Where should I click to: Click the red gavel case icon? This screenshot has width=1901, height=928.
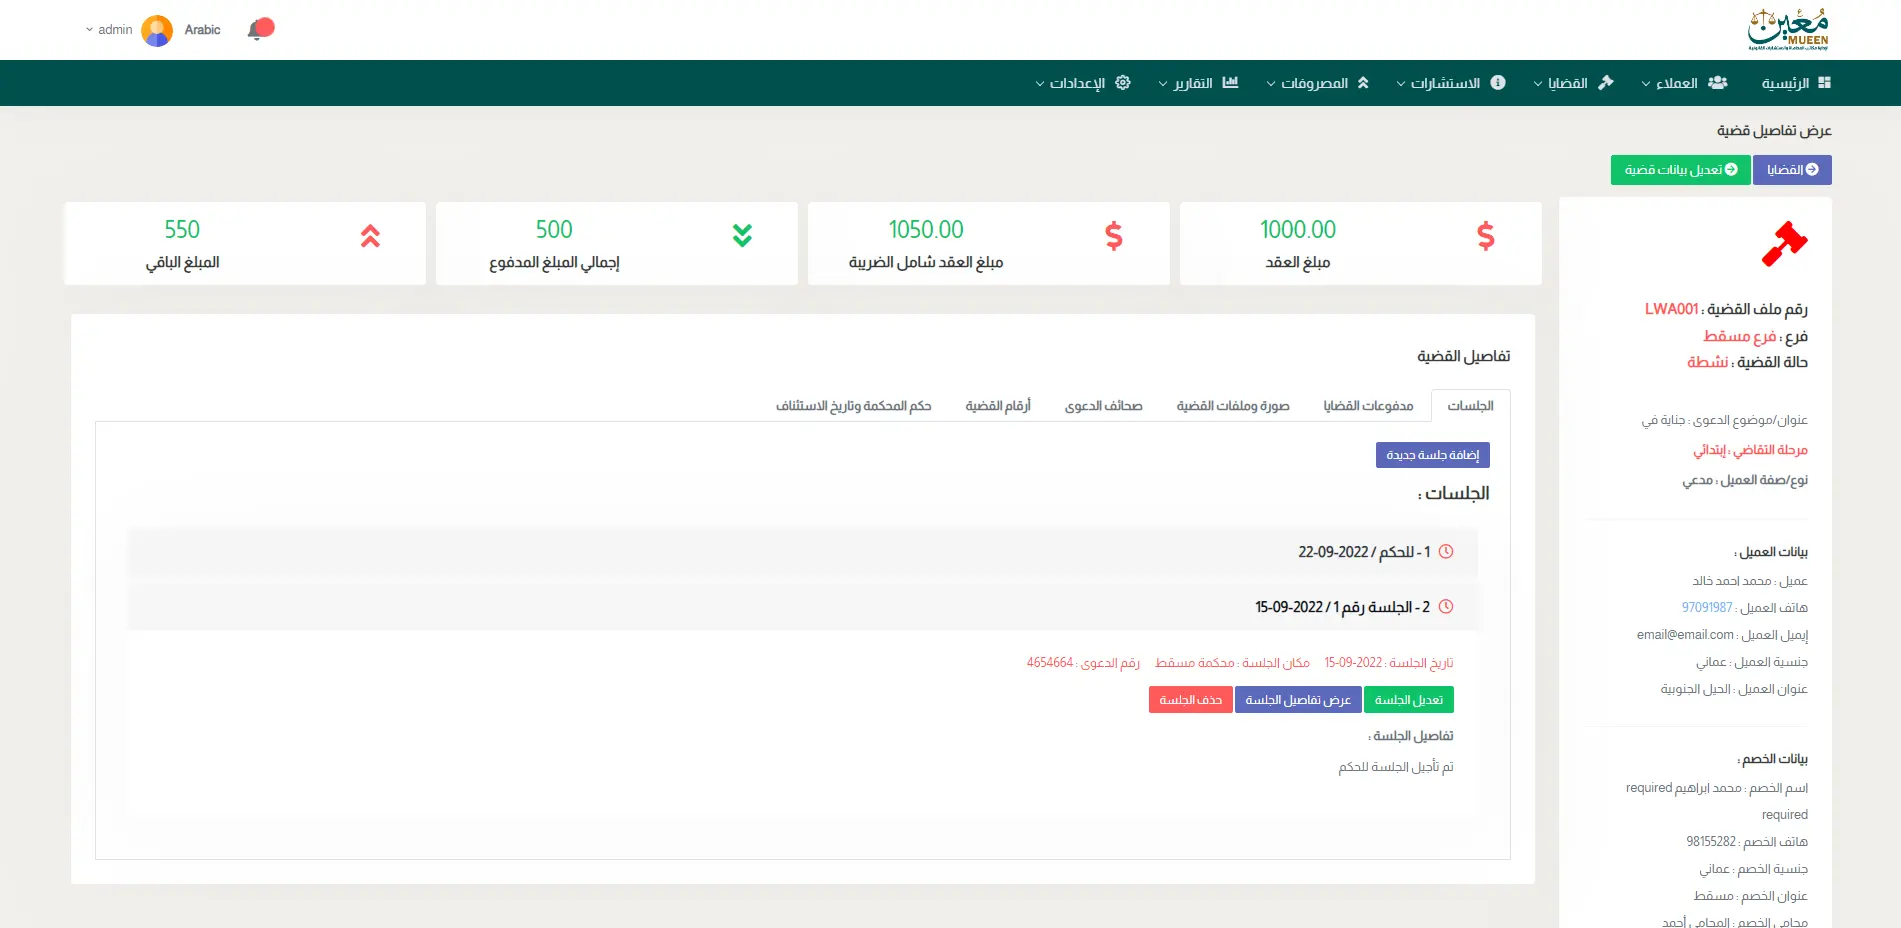tap(1784, 244)
